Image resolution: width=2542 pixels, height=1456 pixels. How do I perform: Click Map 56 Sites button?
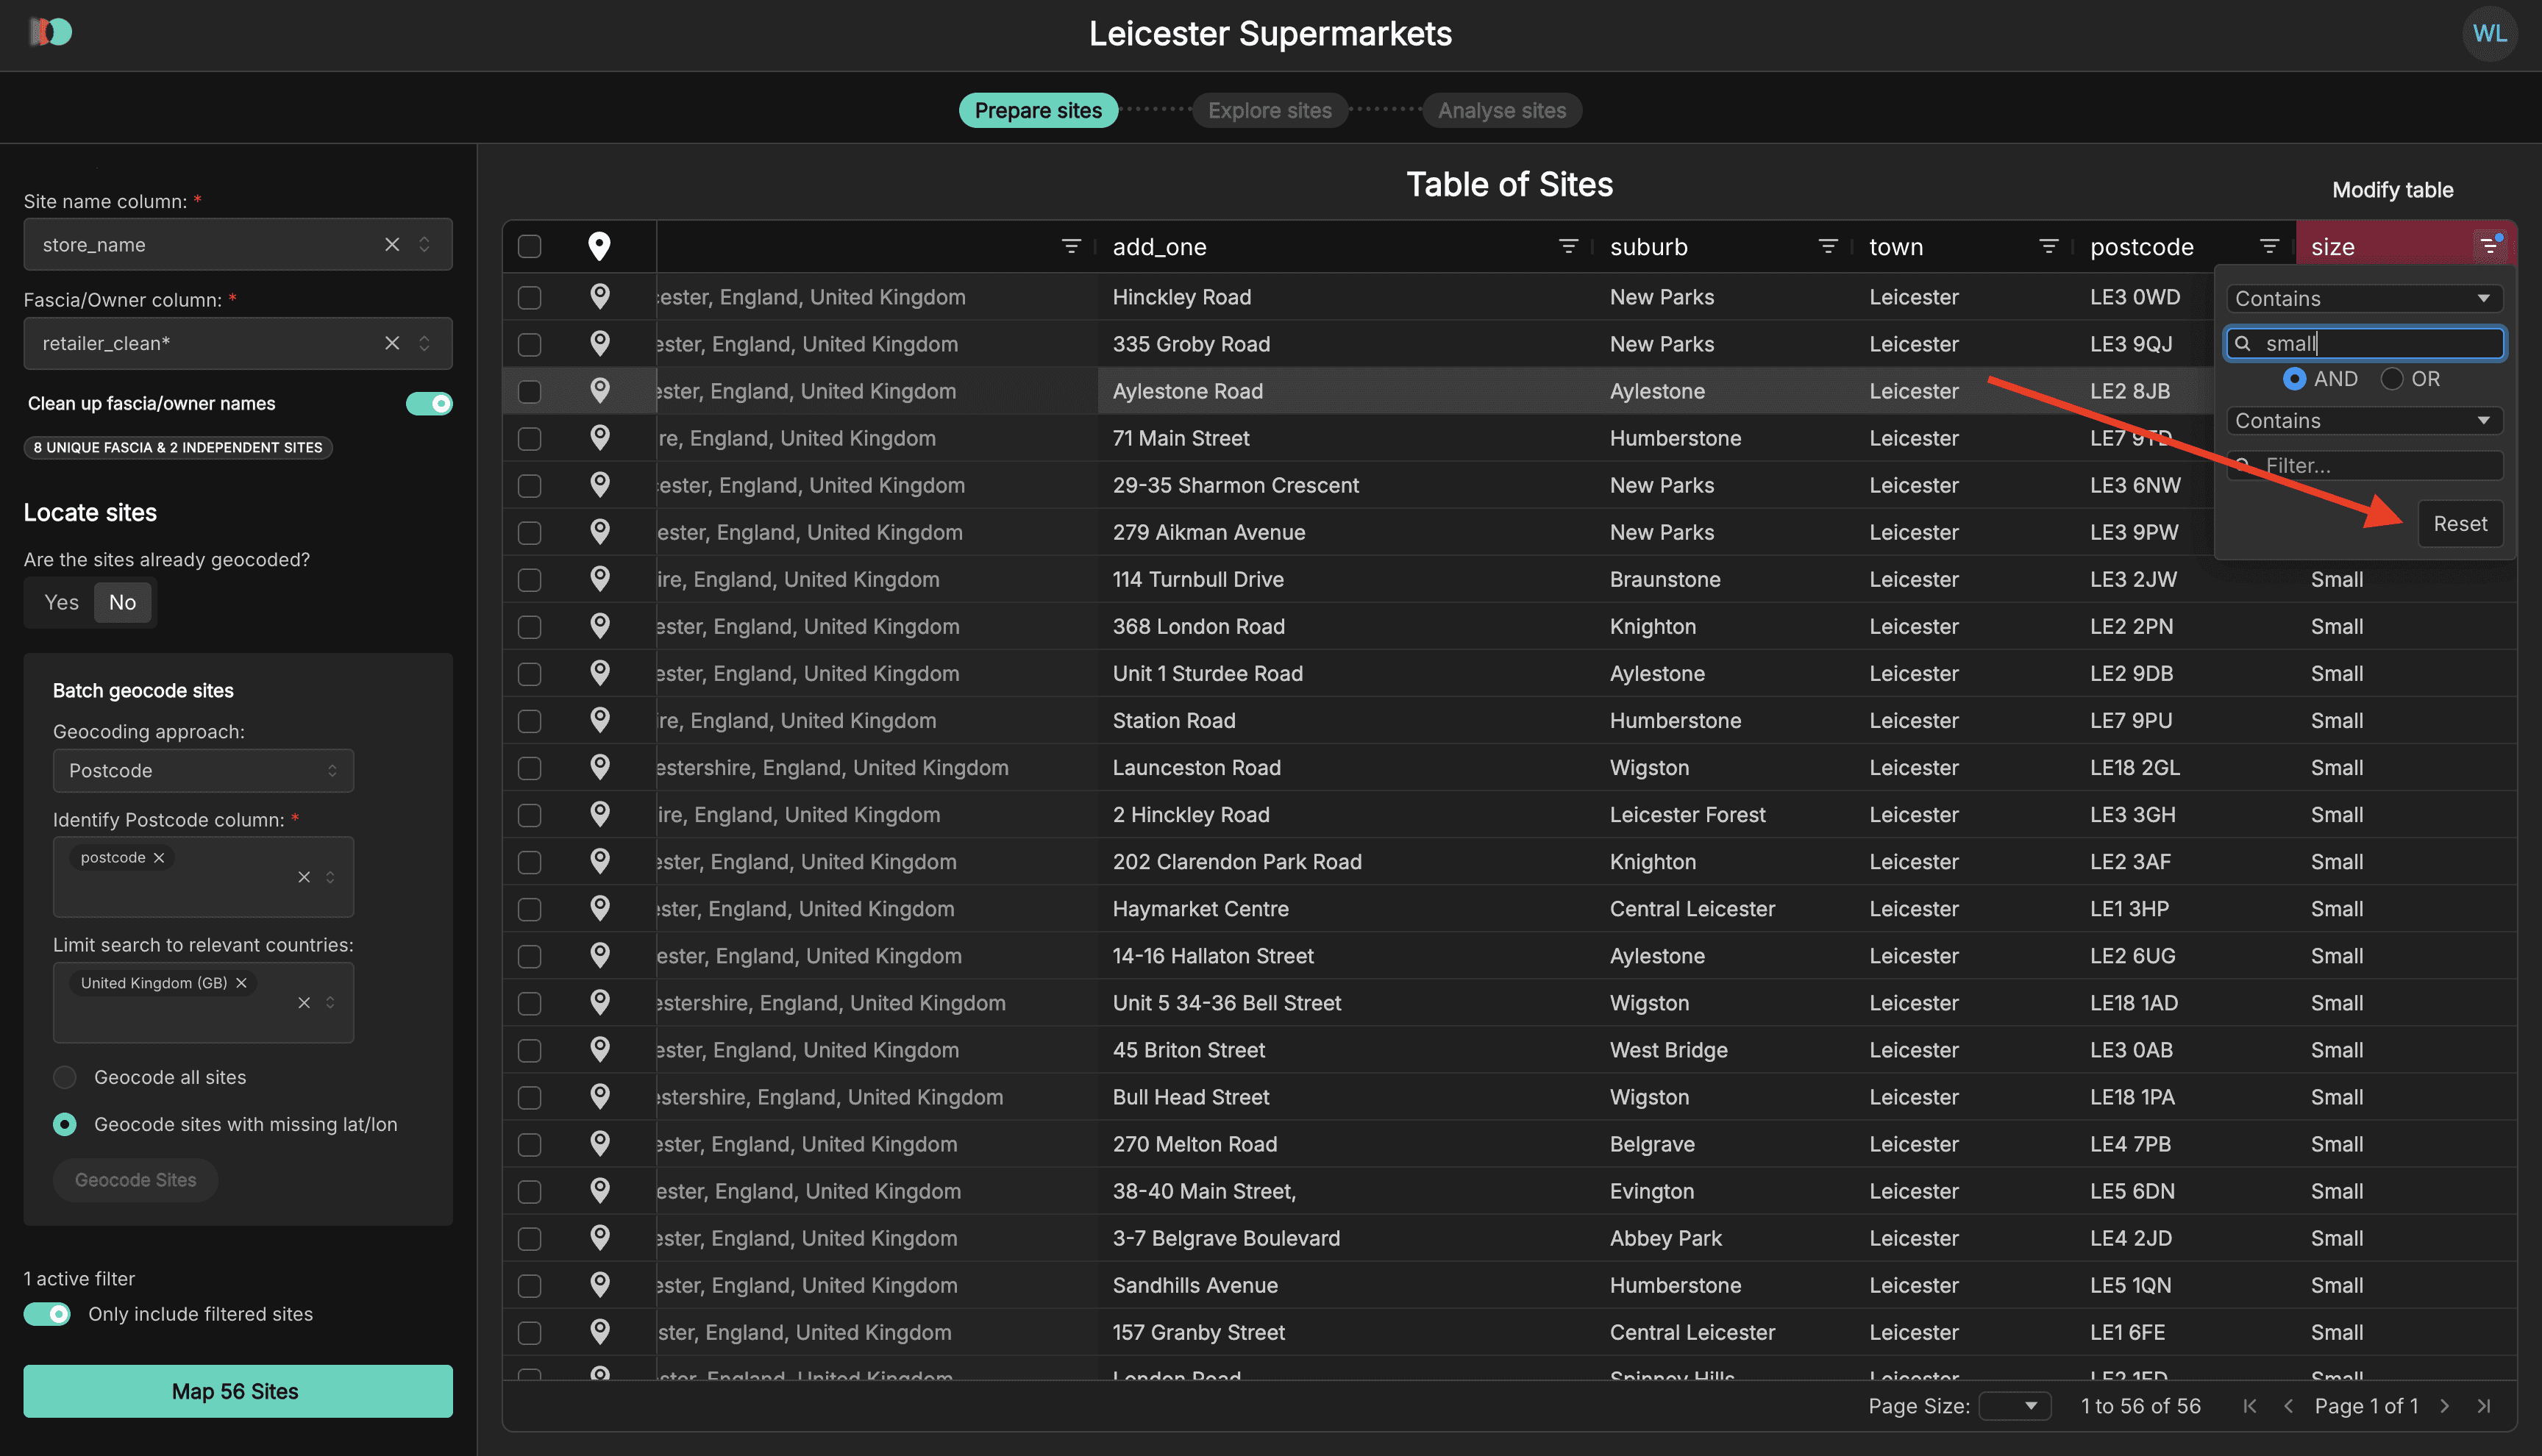[x=238, y=1391]
